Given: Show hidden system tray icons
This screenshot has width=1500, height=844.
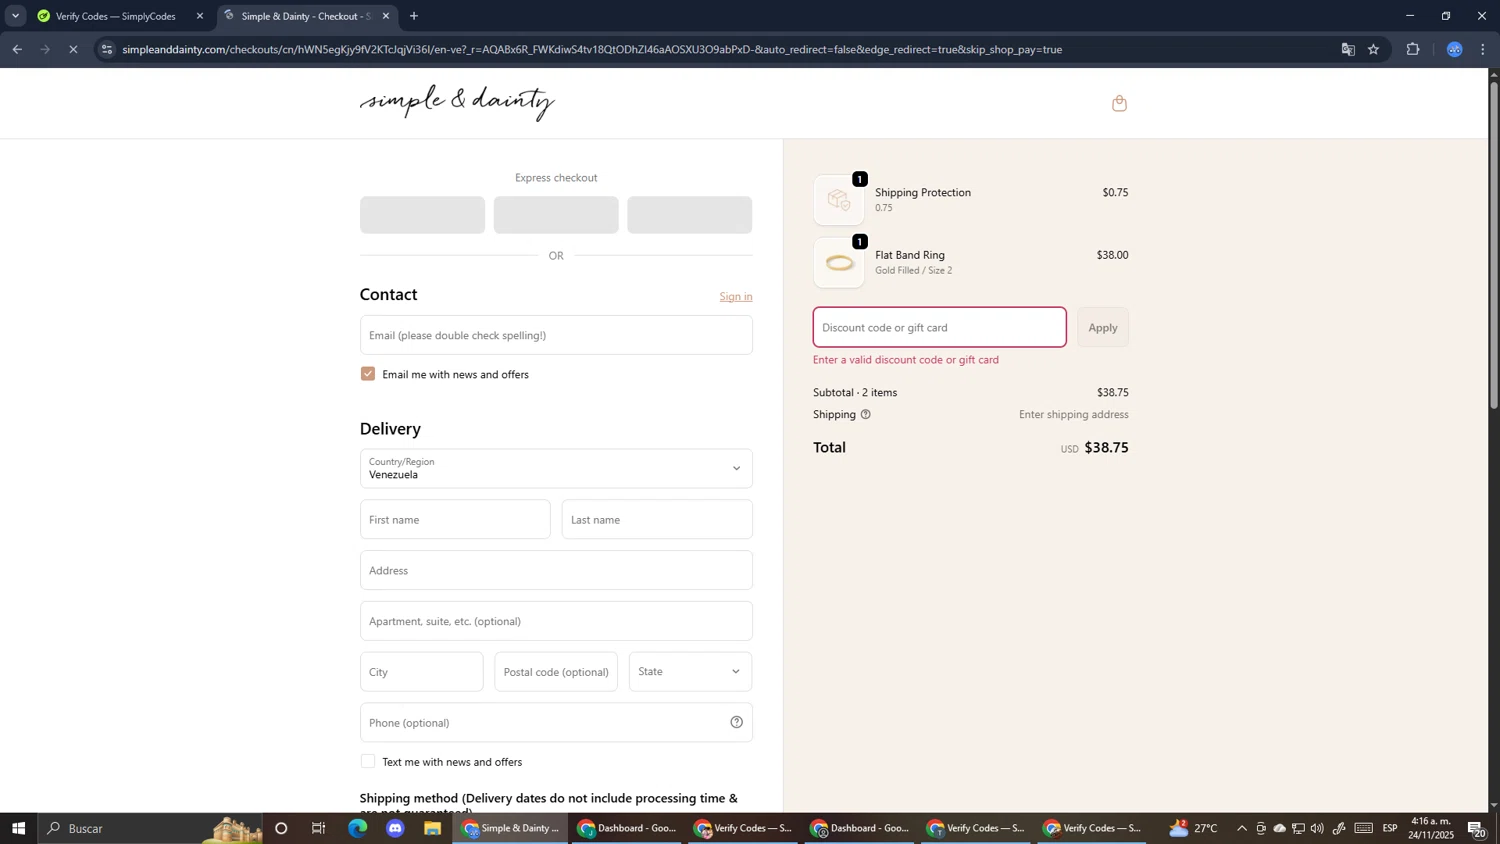Looking at the screenshot, I should 1242,828.
